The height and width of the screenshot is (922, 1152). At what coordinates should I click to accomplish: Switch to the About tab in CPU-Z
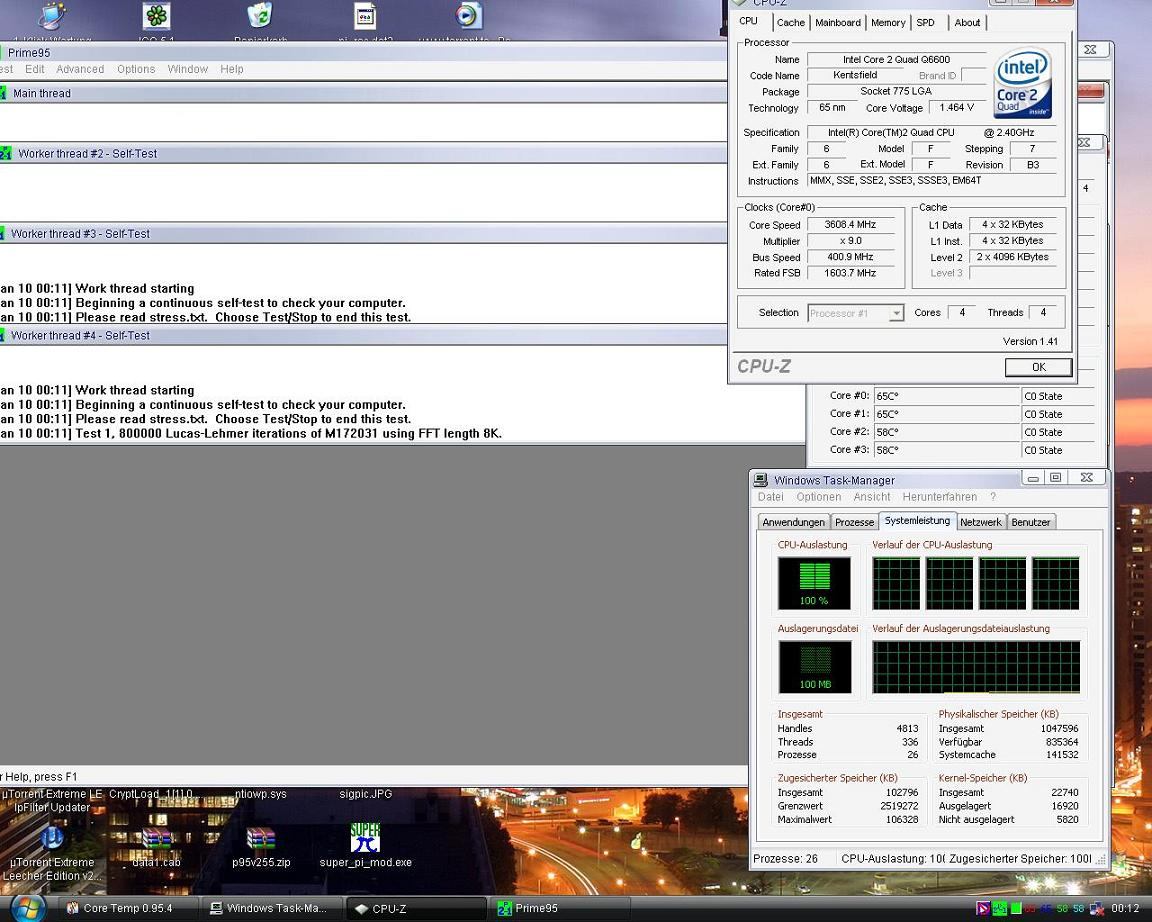pyautogui.click(x=967, y=23)
